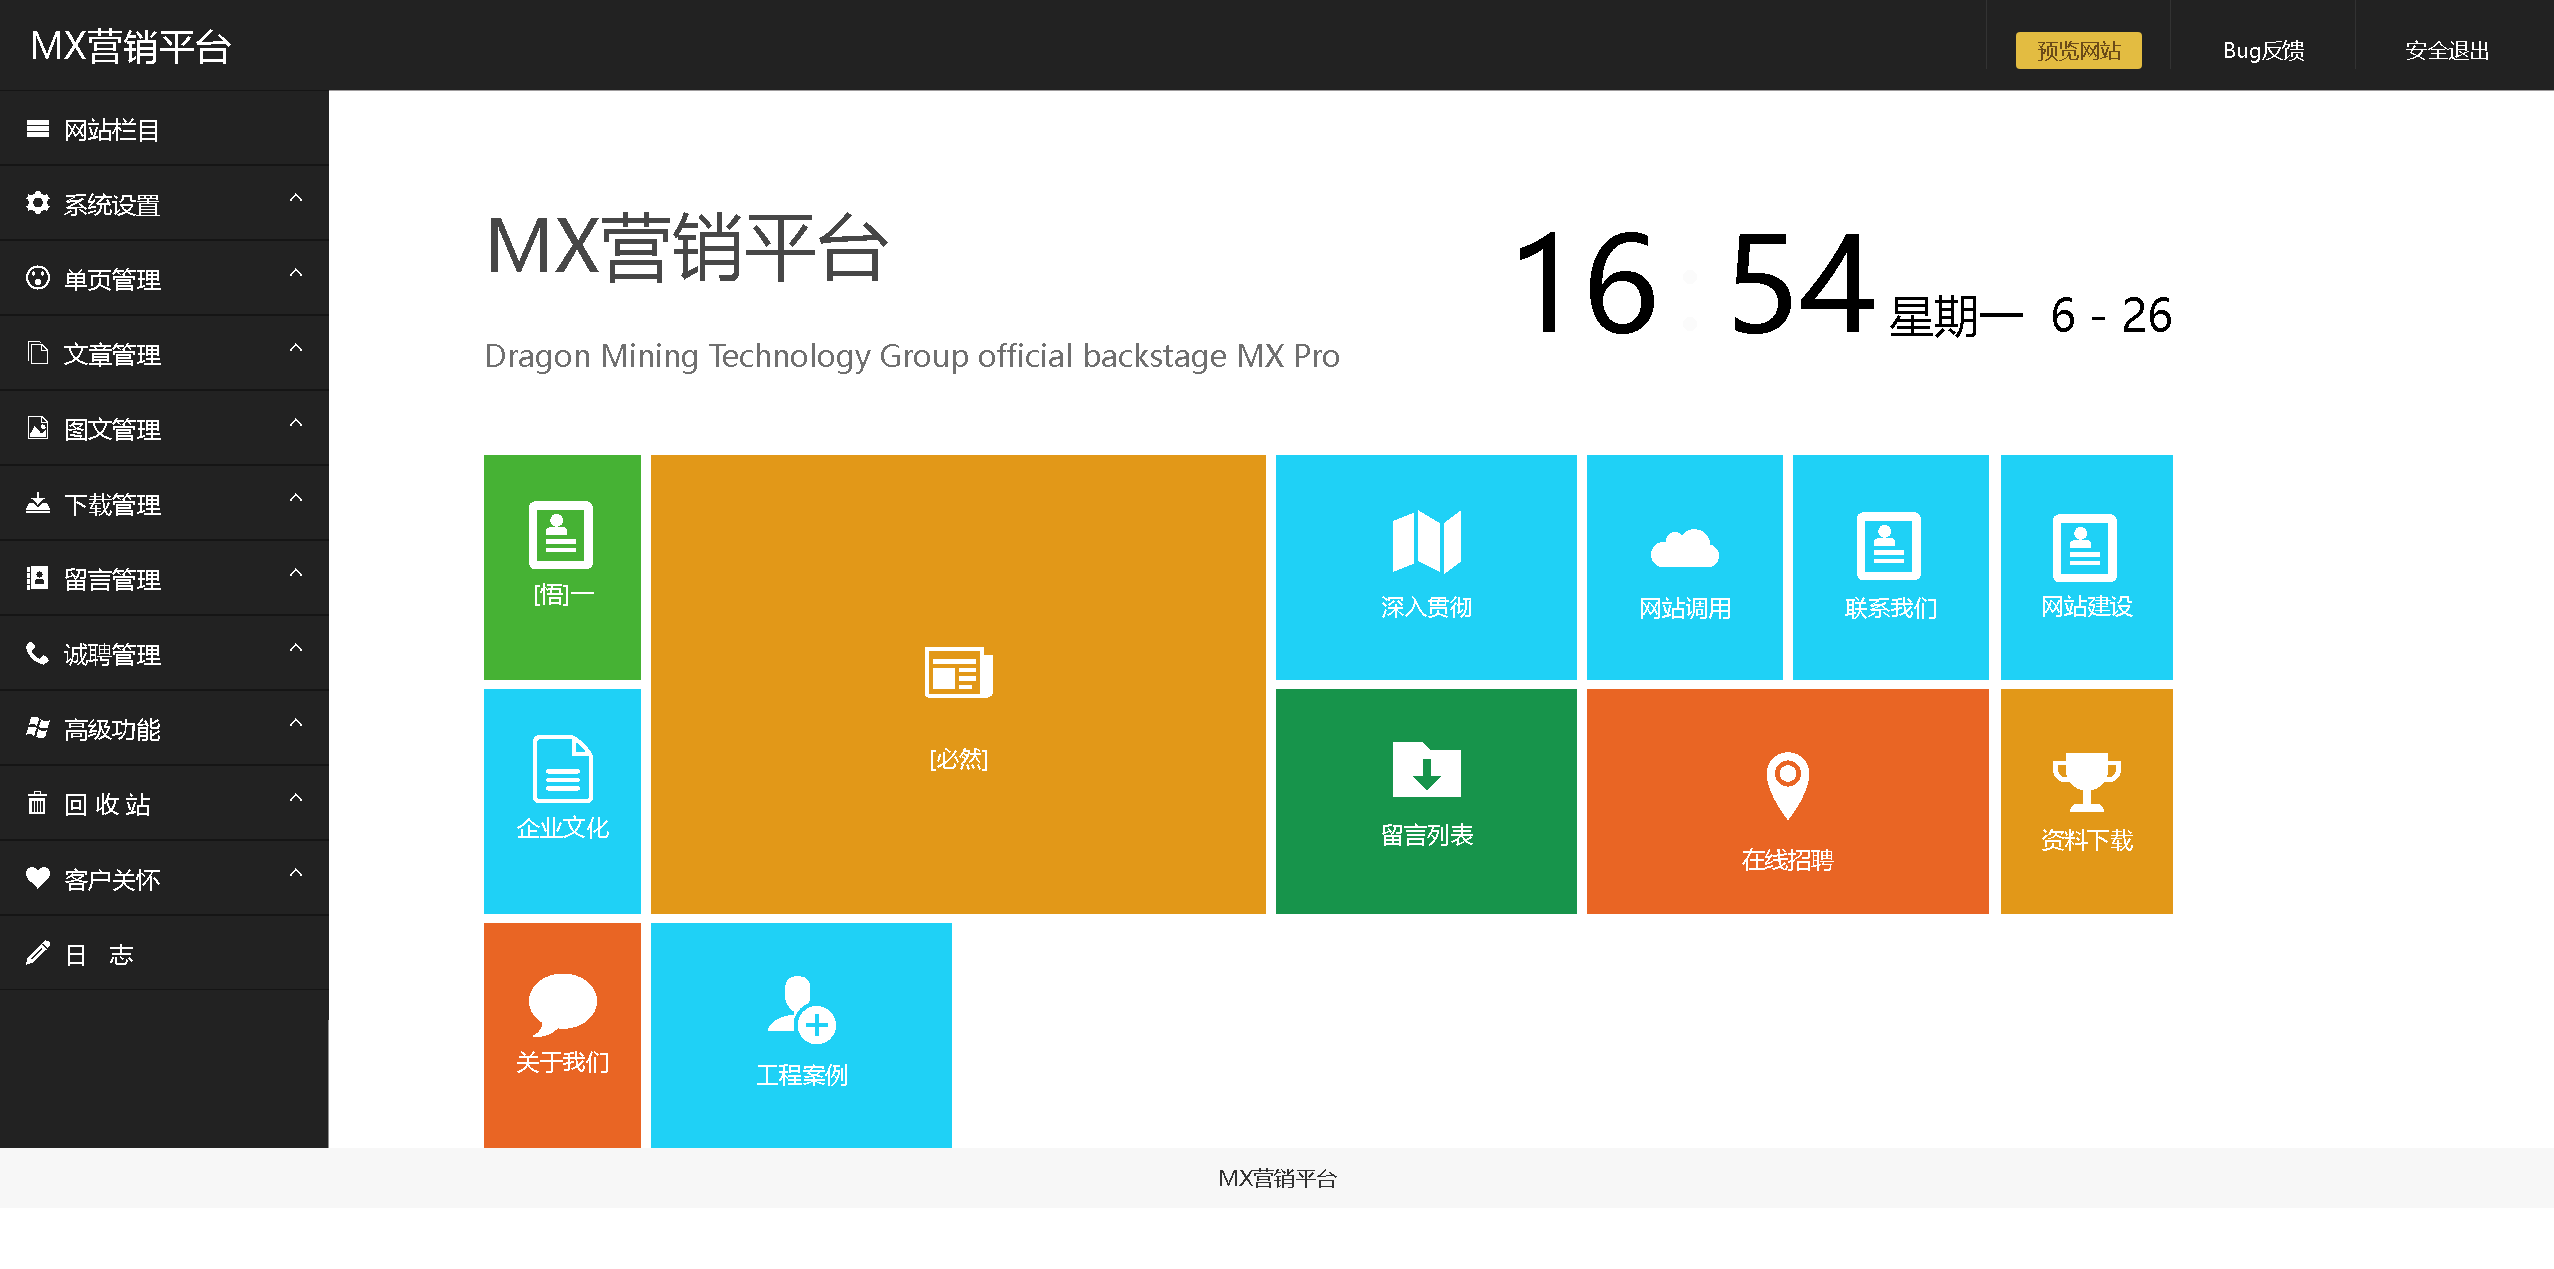2554x1269 pixels.
Task: Toggle the 高级功能 section chevron
Action: (296, 724)
